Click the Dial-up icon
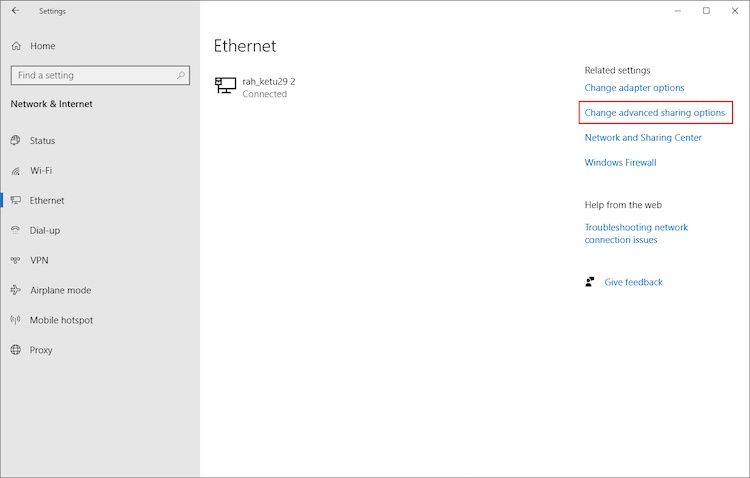Viewport: 750px width, 478px height. [x=16, y=230]
